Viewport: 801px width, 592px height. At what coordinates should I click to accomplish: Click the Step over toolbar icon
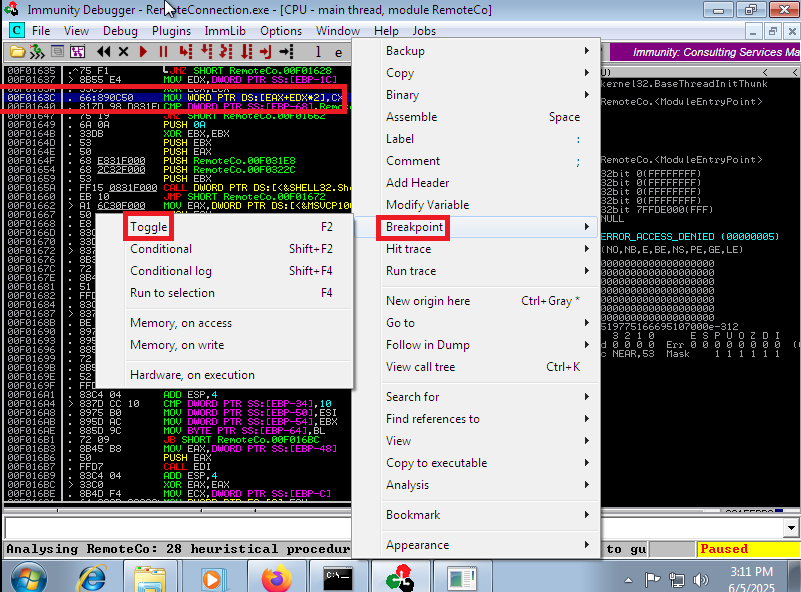(206, 52)
